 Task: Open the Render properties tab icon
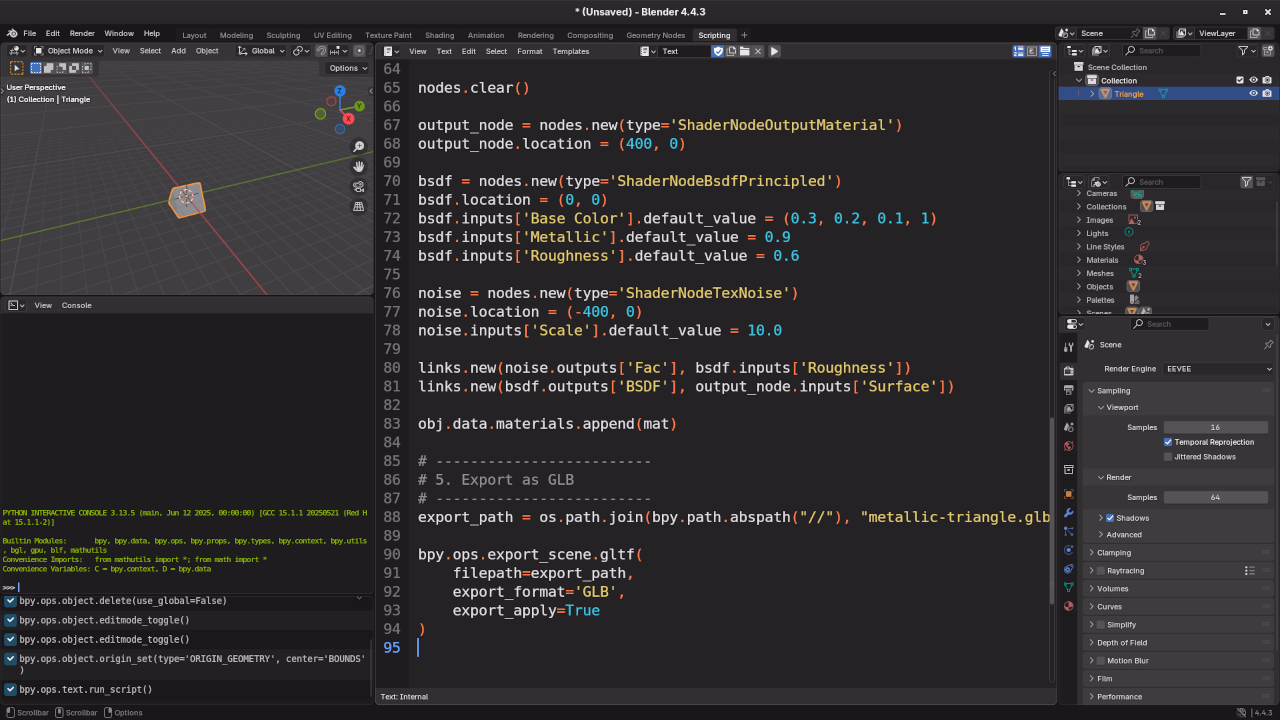point(1069,371)
